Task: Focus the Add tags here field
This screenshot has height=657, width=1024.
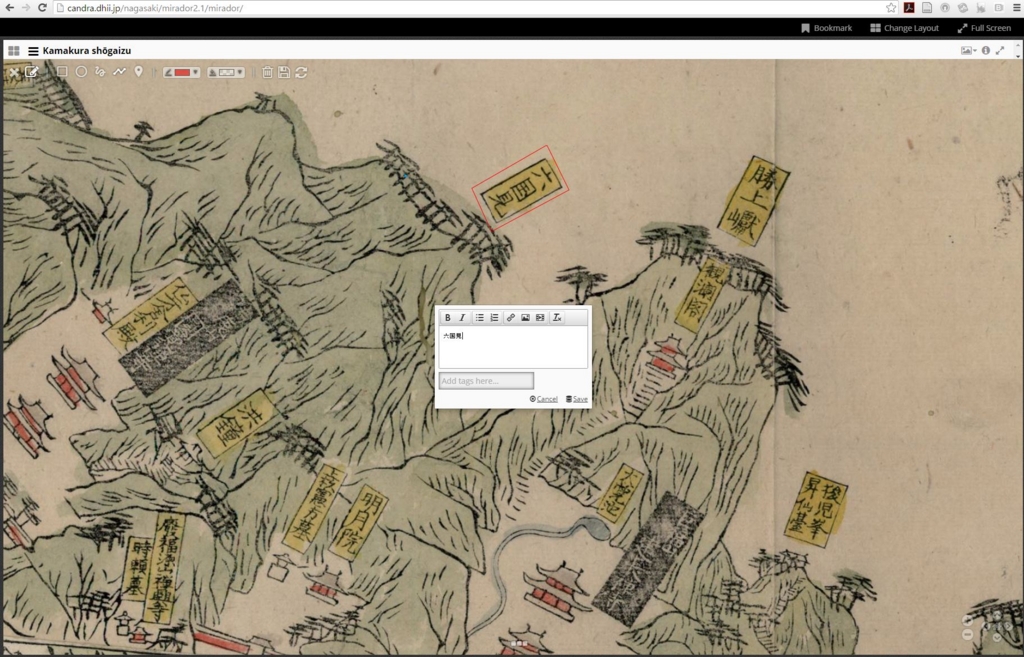Action: click(x=486, y=381)
